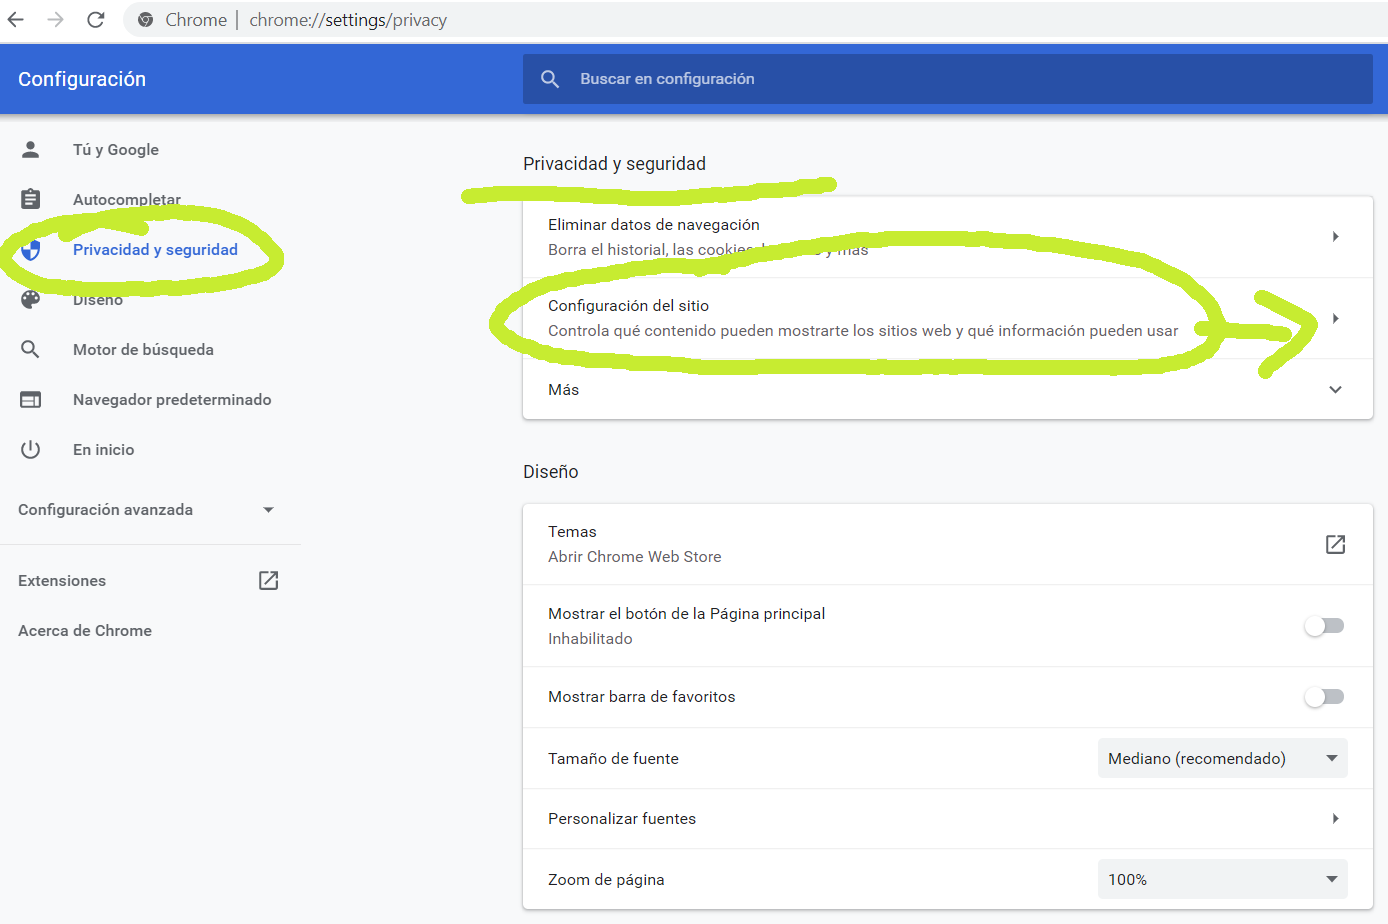
Task: Click the address bar URL chrome://settings/privacy
Action: [x=348, y=20]
